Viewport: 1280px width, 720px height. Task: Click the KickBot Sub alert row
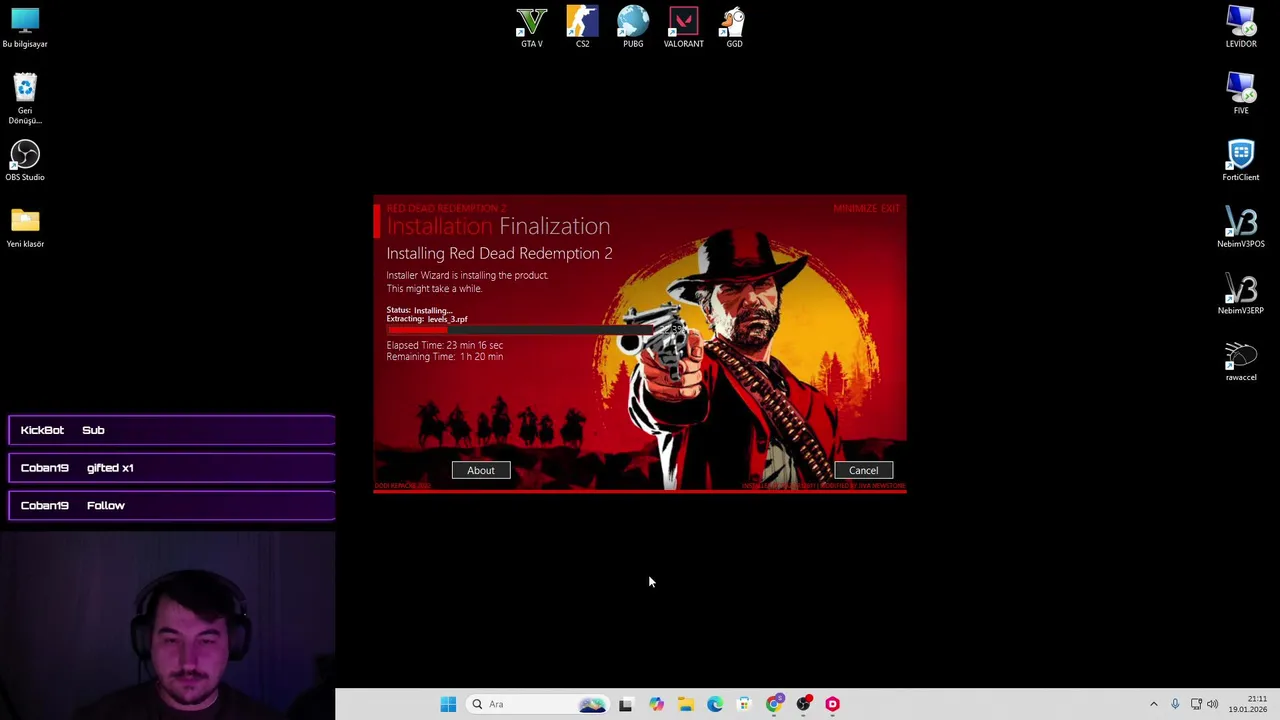(x=172, y=430)
